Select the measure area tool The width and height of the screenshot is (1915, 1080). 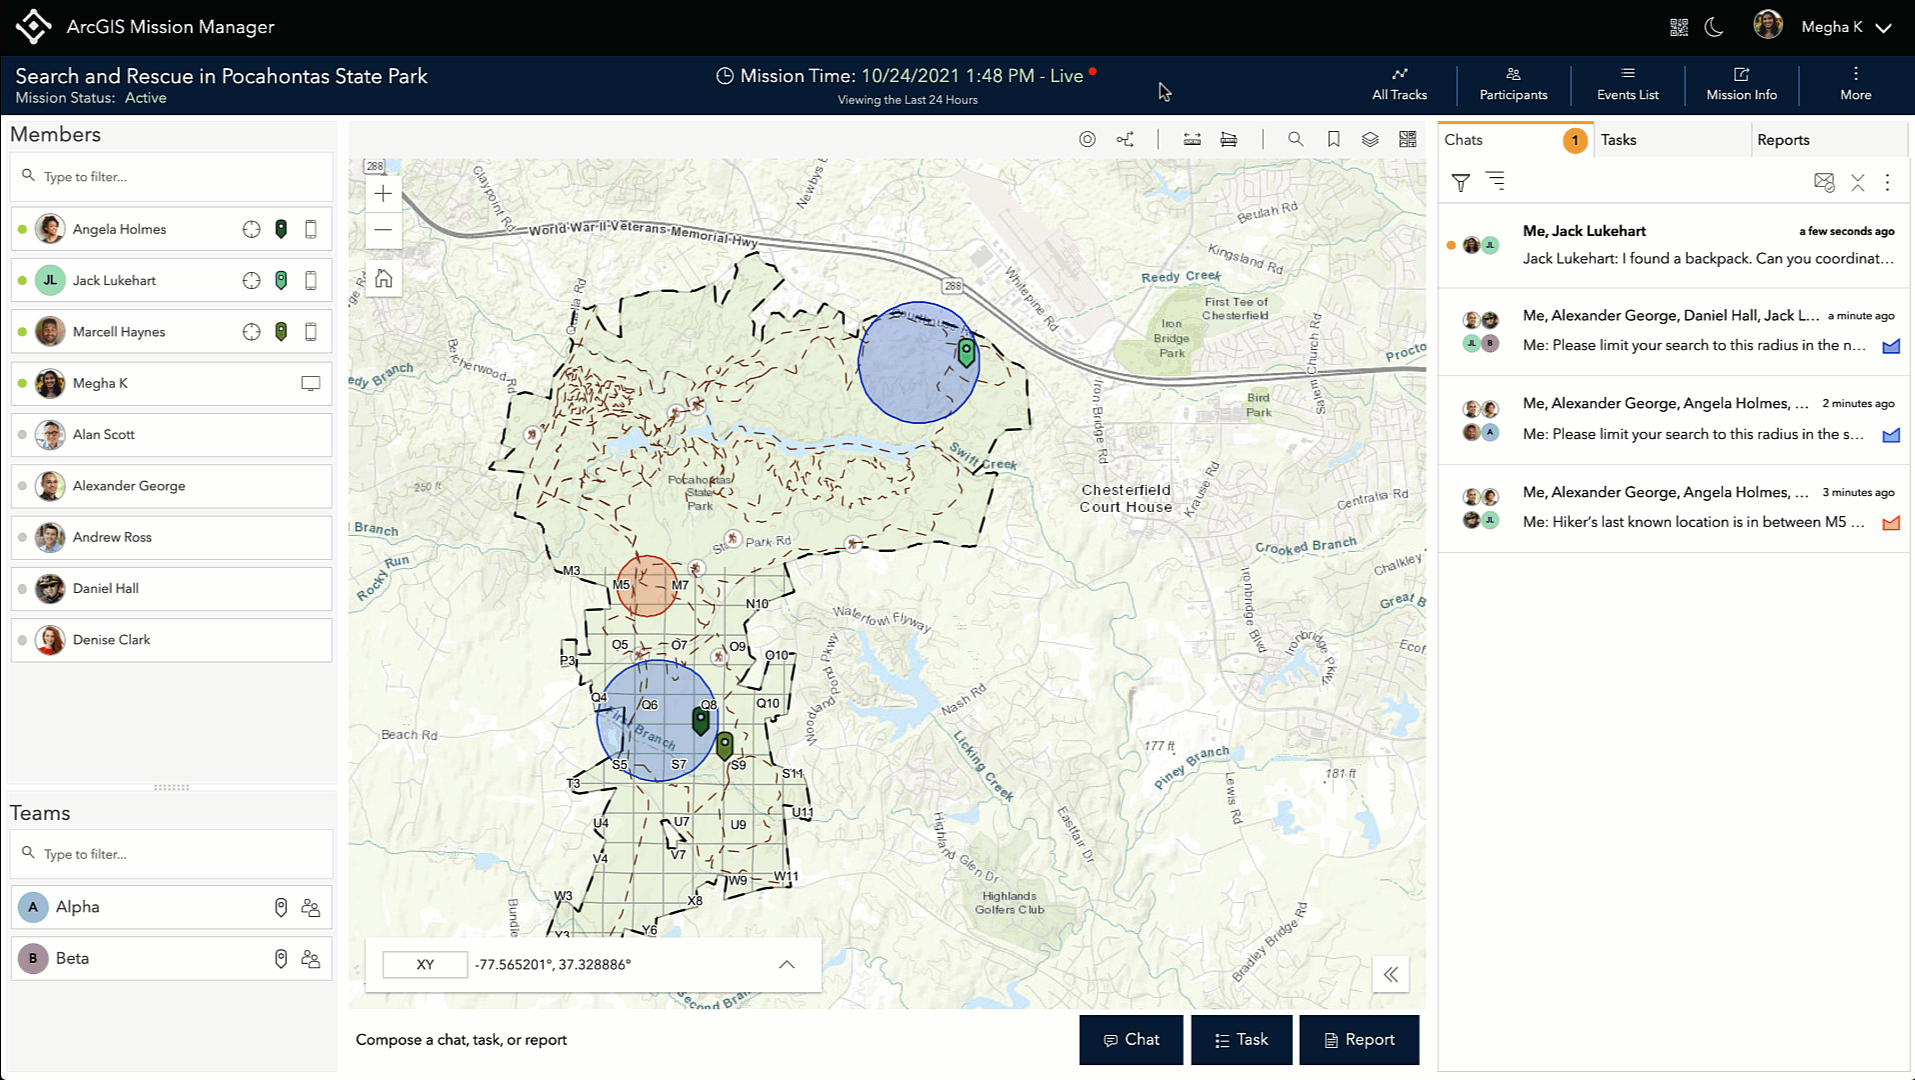click(1229, 139)
